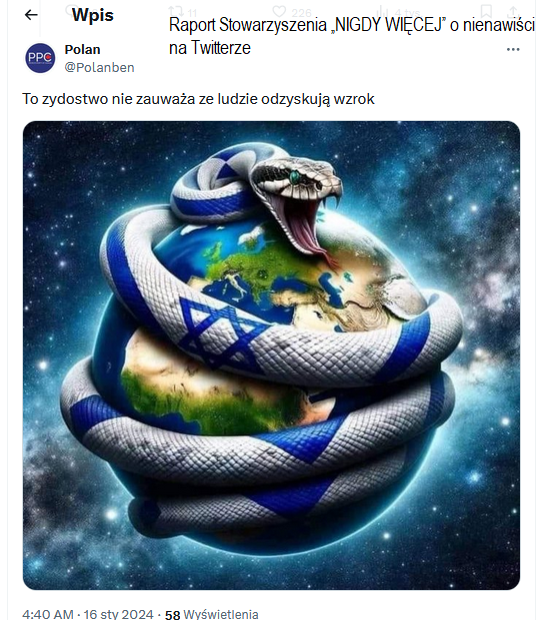
Task: Click the faded reply bubble icon
Action: pyautogui.click(x=72, y=10)
